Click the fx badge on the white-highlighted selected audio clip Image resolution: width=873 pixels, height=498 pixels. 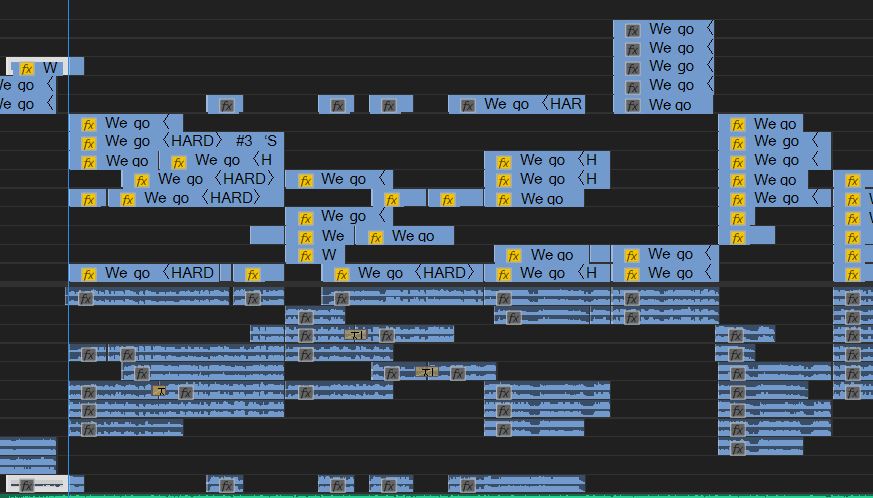[x=26, y=486]
